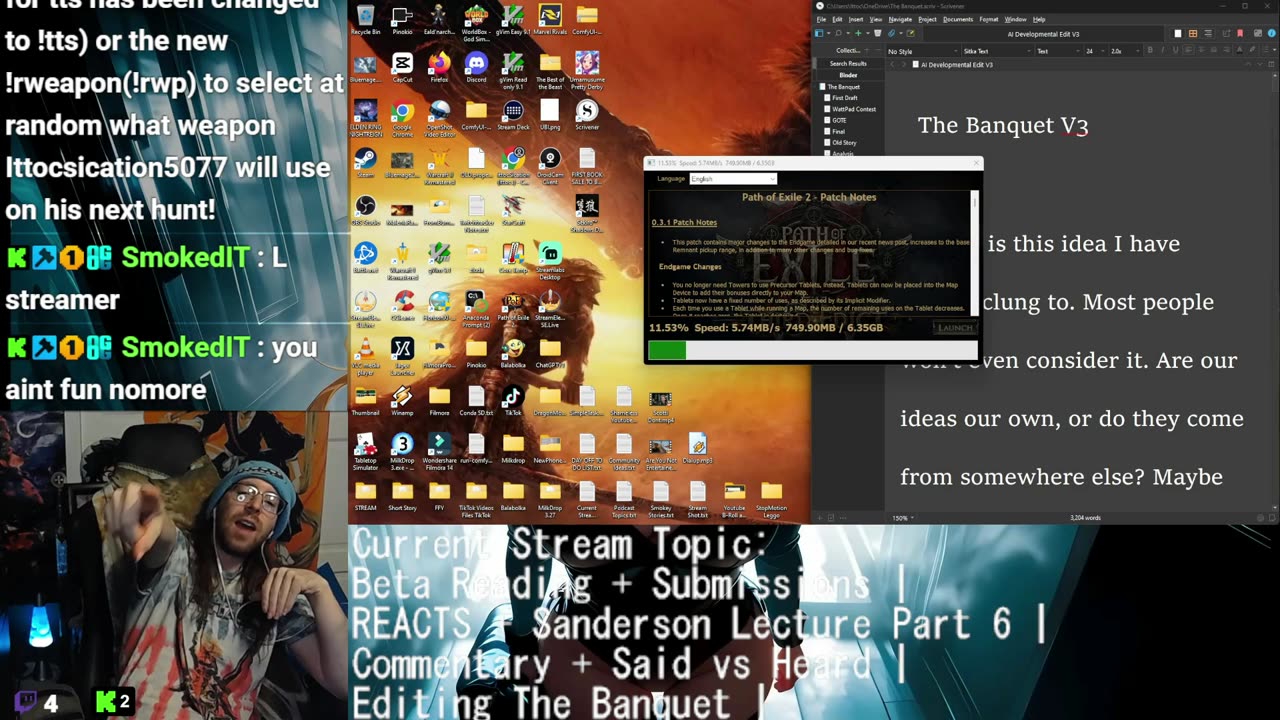This screenshot has height=720, width=1280.
Task: Toggle the Scrivener binder sidebar
Action: tap(819, 33)
